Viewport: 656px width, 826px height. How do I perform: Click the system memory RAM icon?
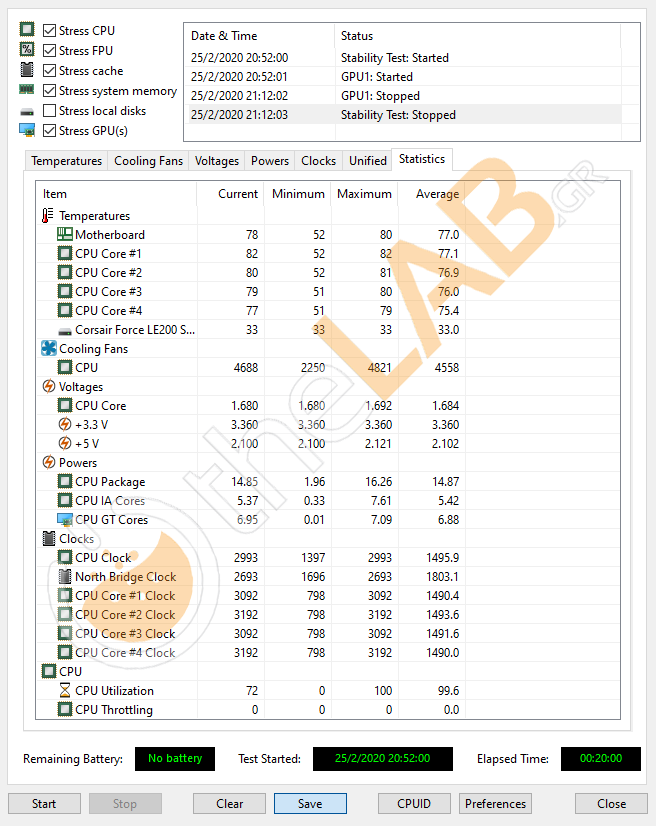point(27,90)
